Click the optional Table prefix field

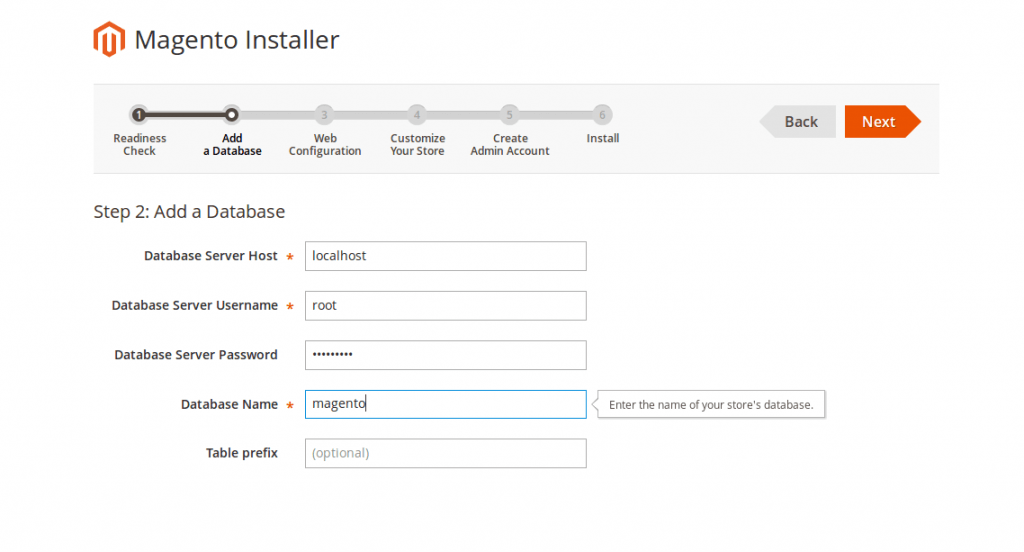(x=445, y=454)
